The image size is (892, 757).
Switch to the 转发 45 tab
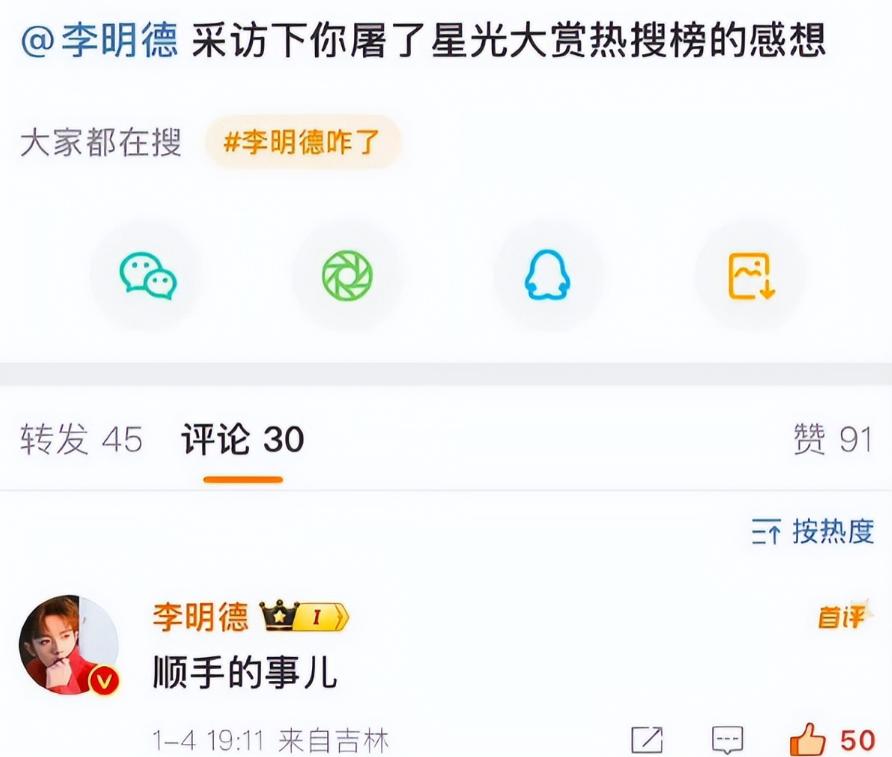tap(81, 439)
